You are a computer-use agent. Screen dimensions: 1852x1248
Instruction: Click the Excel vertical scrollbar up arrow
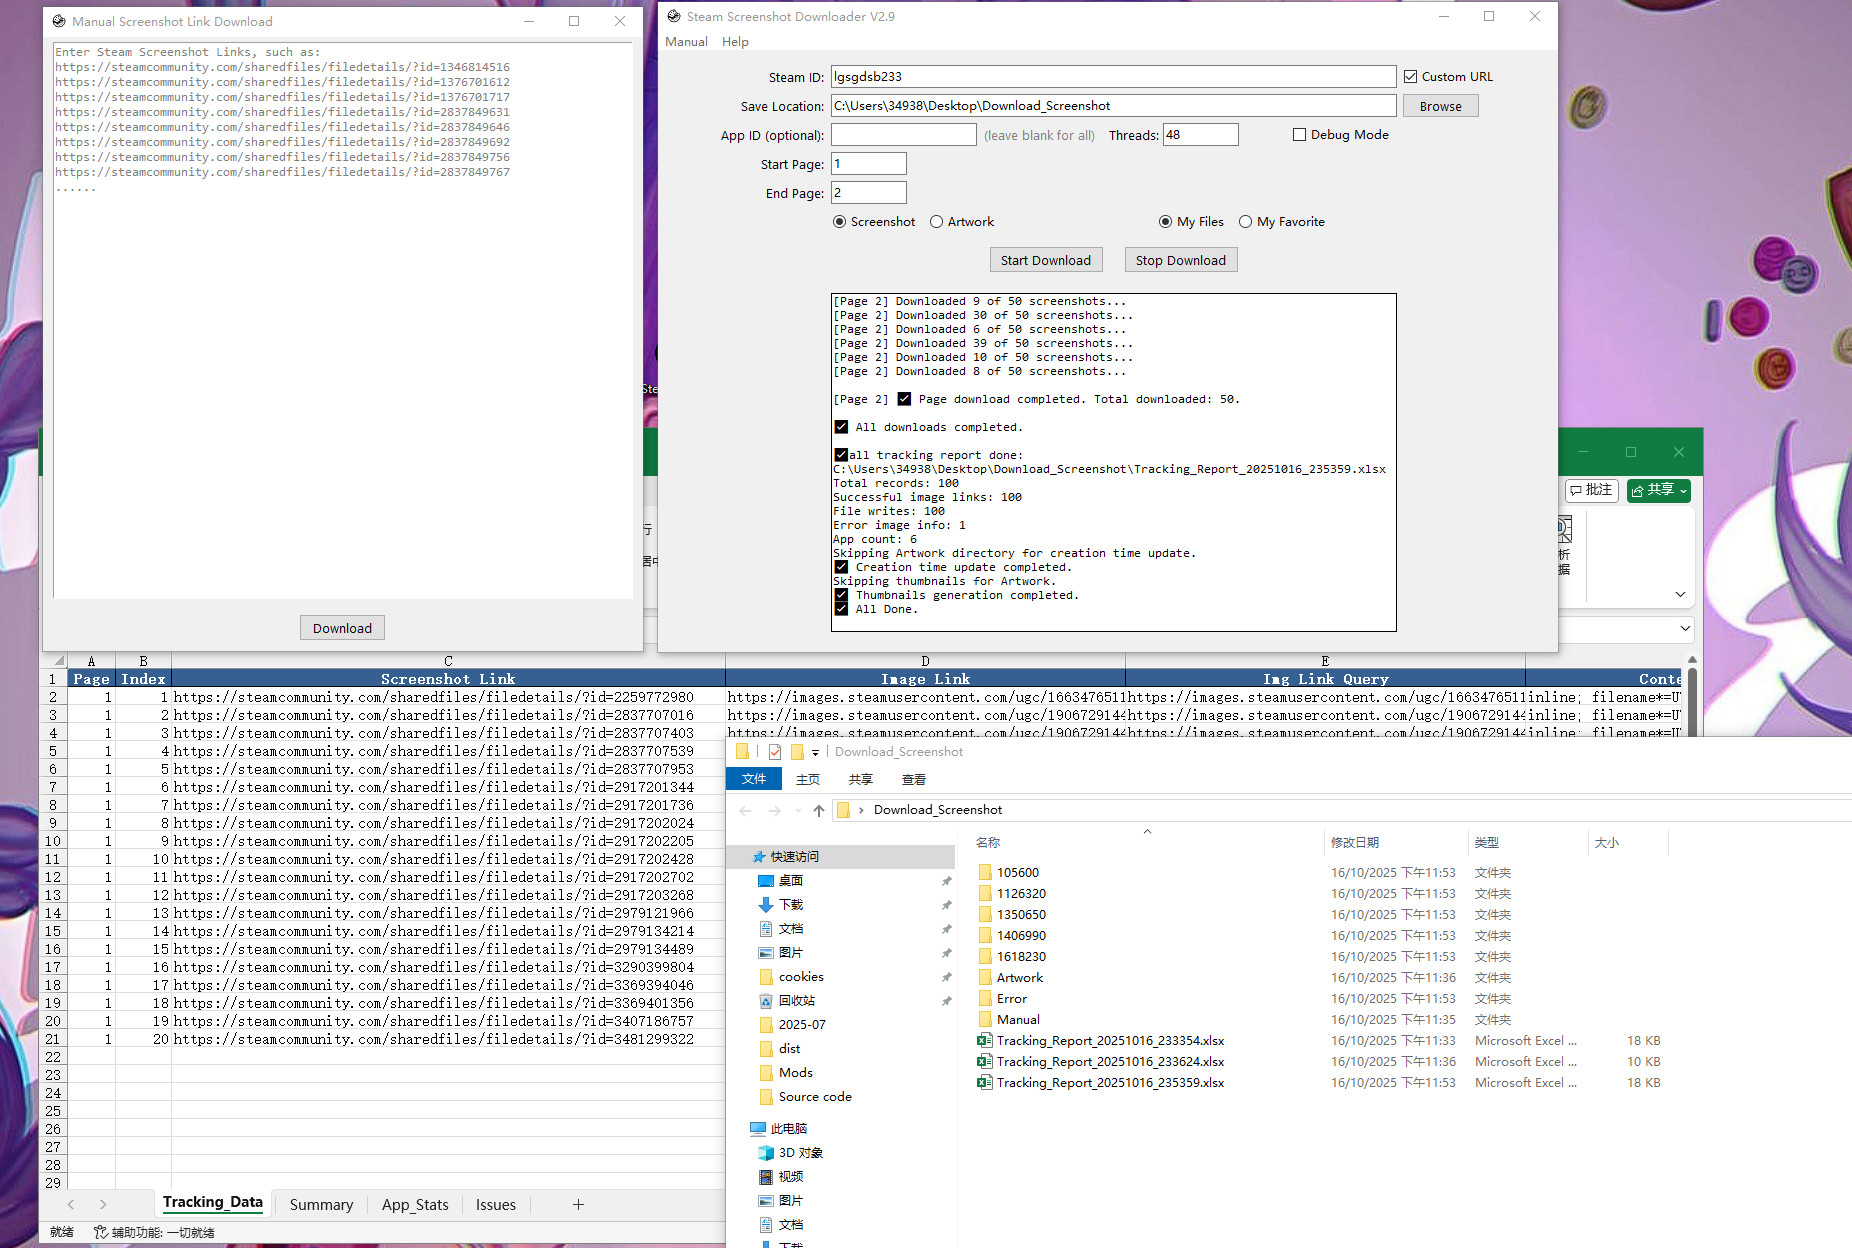[x=1692, y=660]
